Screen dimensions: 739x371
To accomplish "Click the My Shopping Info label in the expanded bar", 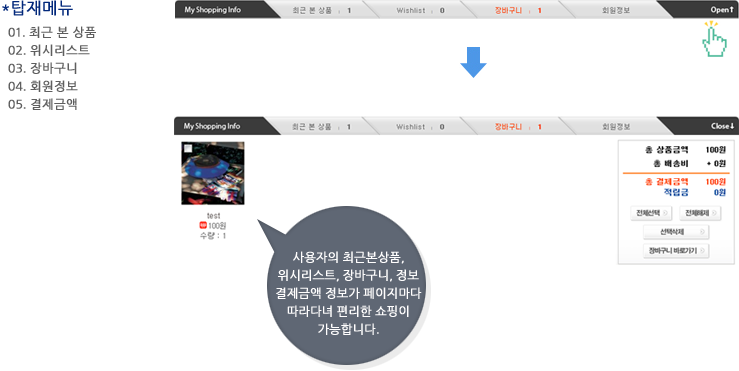I will [x=212, y=126].
